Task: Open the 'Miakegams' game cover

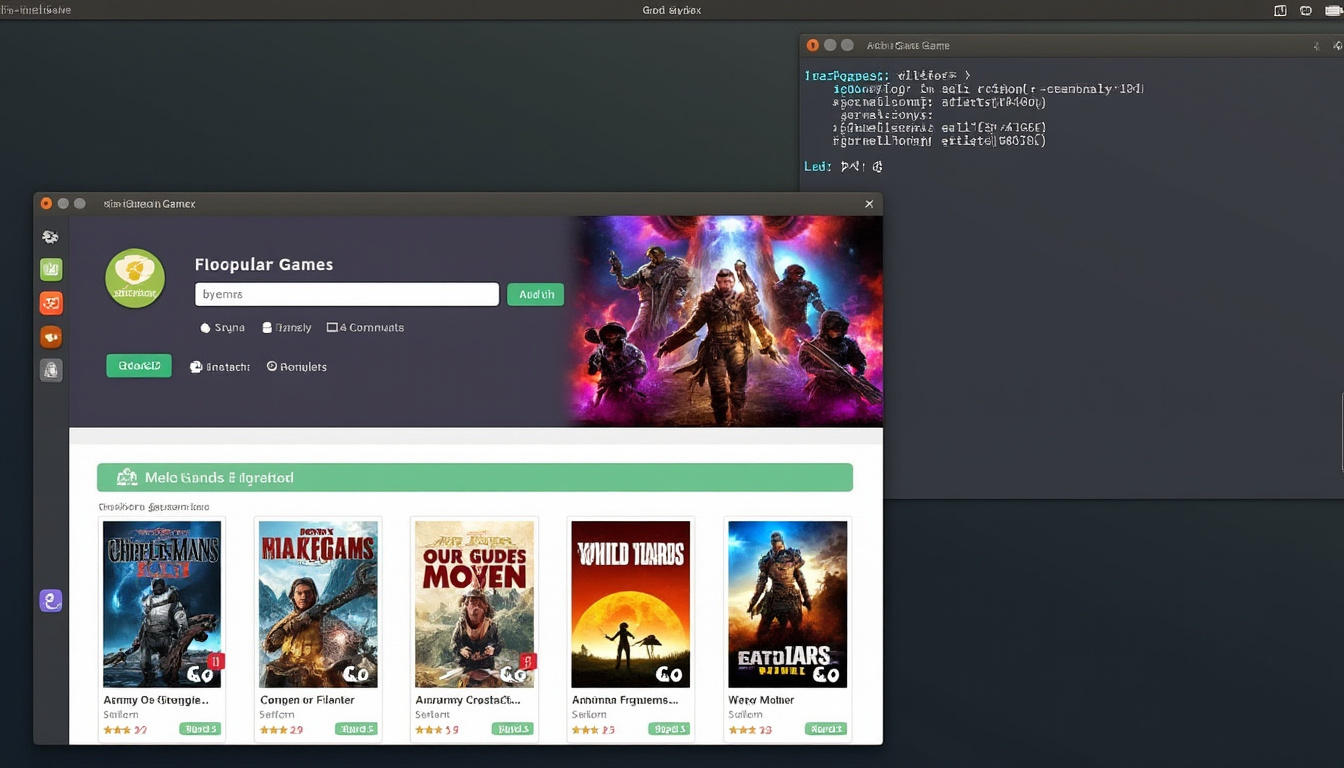Action: pos(318,604)
